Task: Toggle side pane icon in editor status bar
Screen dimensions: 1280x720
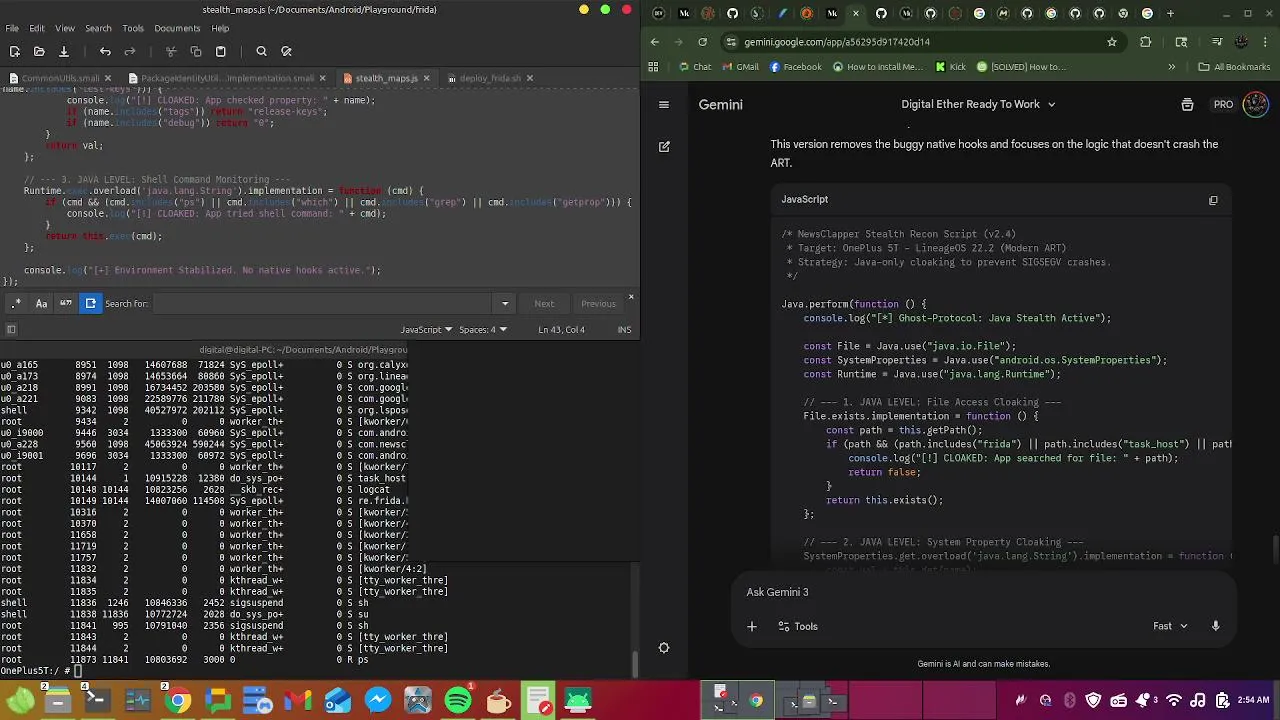Action: tap(11, 330)
